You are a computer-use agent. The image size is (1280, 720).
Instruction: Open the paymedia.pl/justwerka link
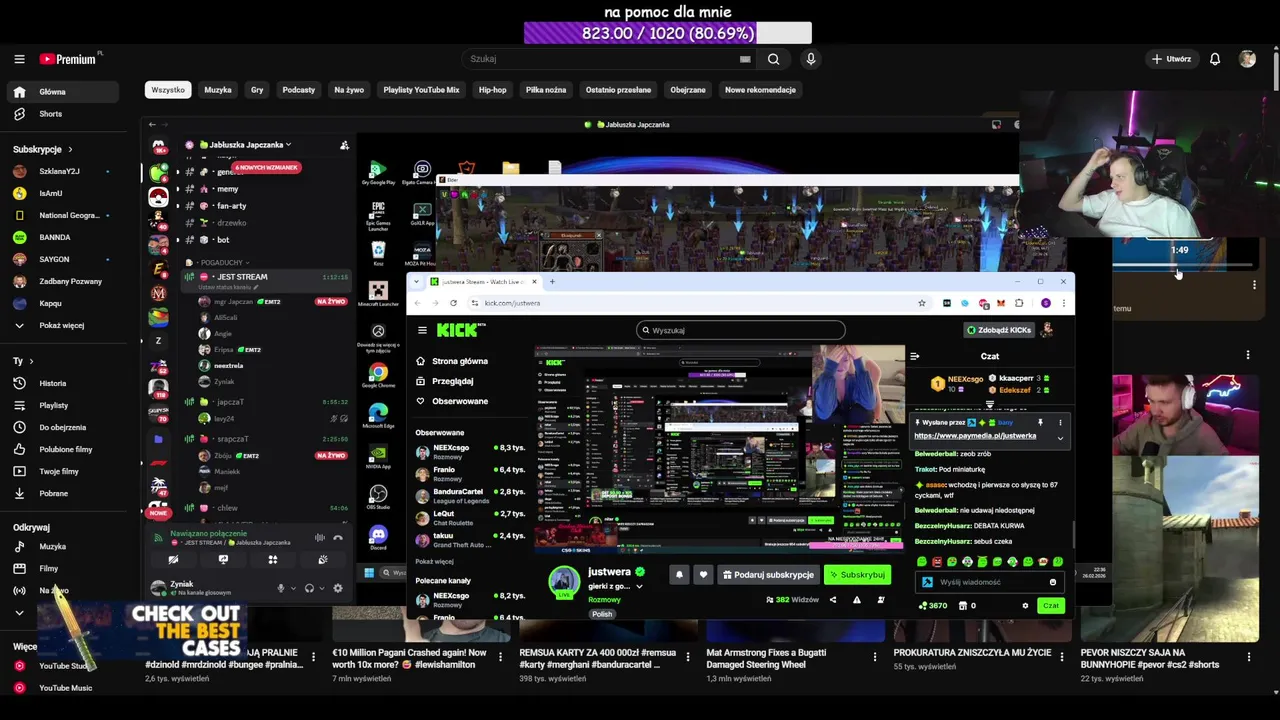tap(975, 436)
